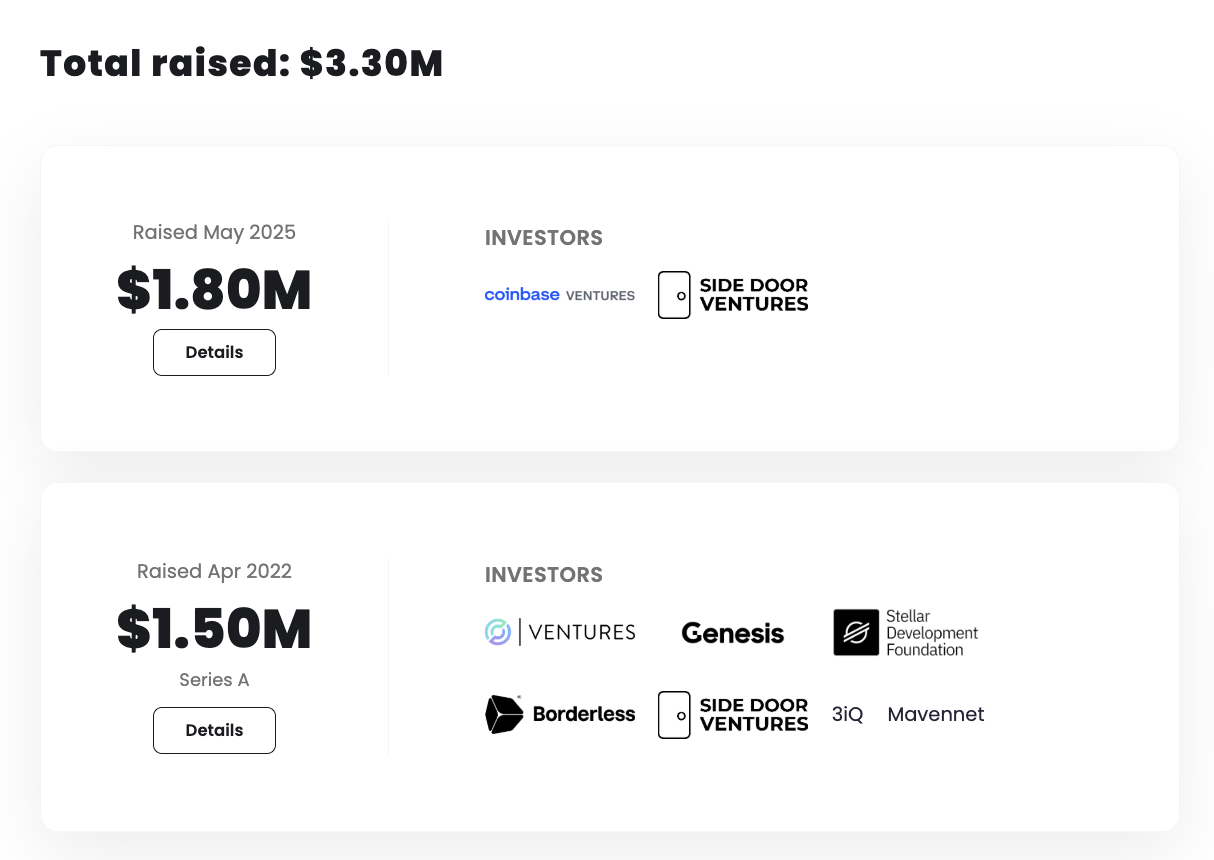Click Side Door Ventures logo in May 2025 round
Screen dimensions: 1214x860
point(733,295)
